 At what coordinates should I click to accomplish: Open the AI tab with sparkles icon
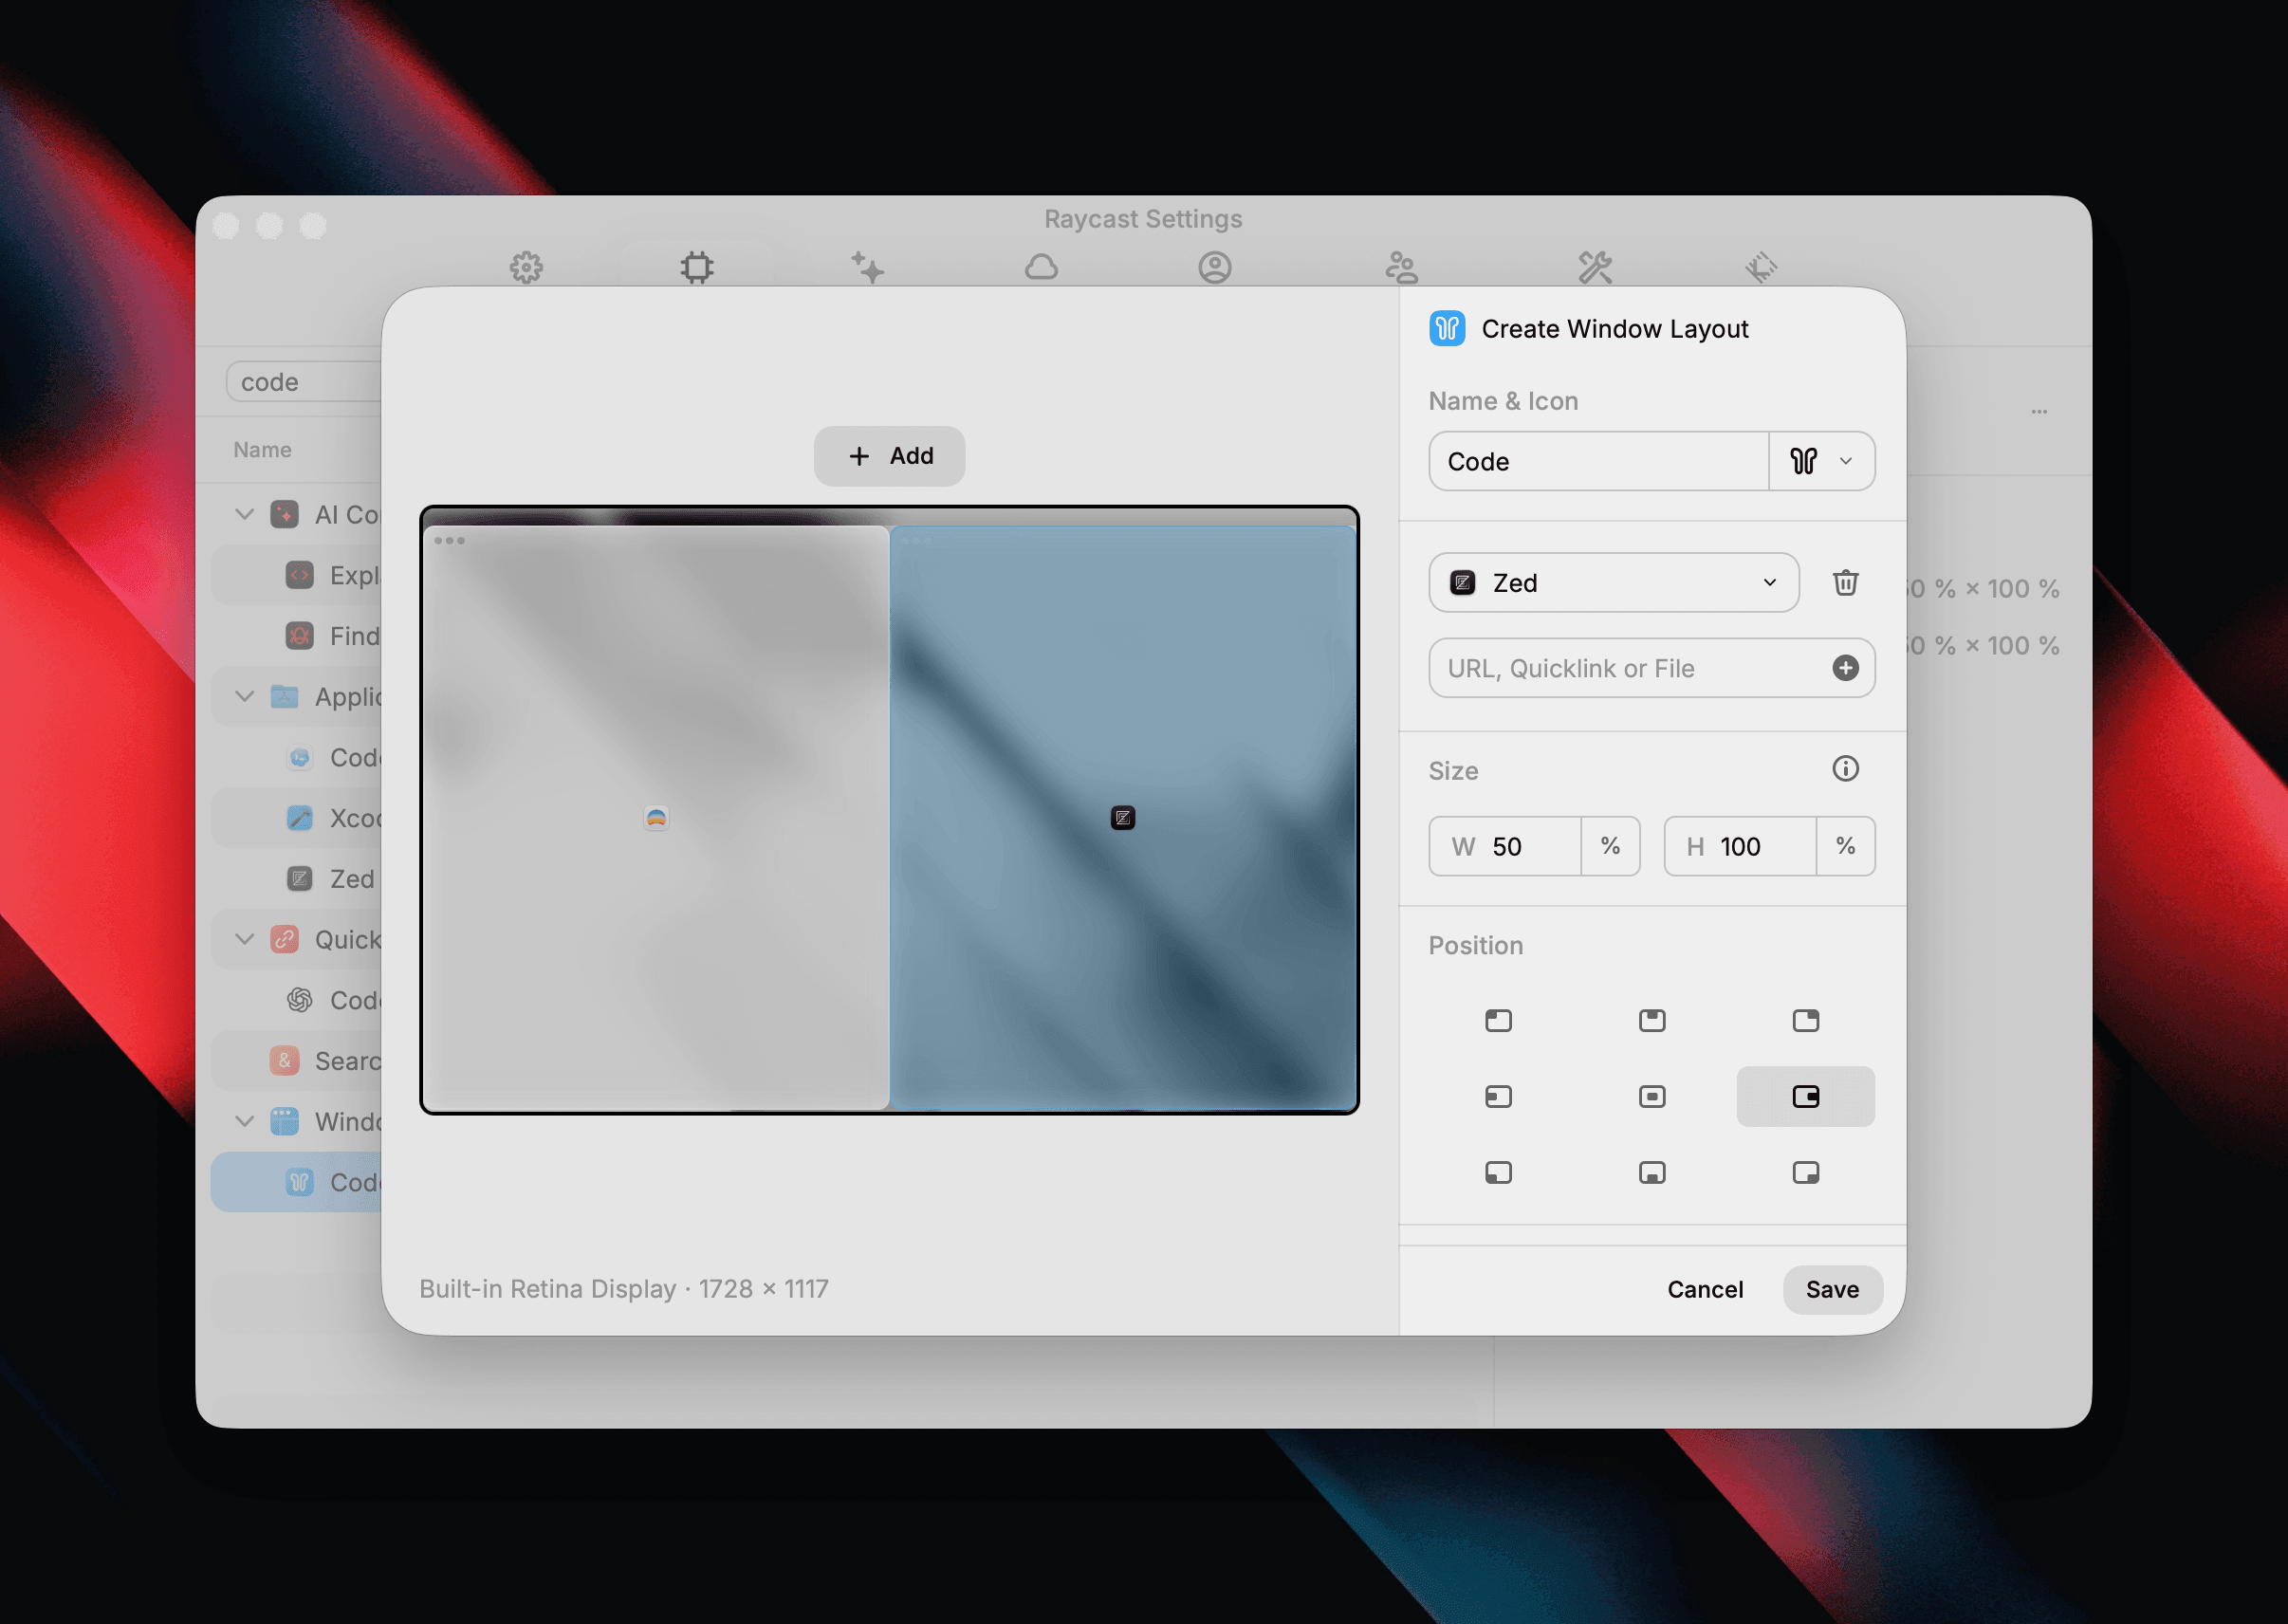click(867, 267)
